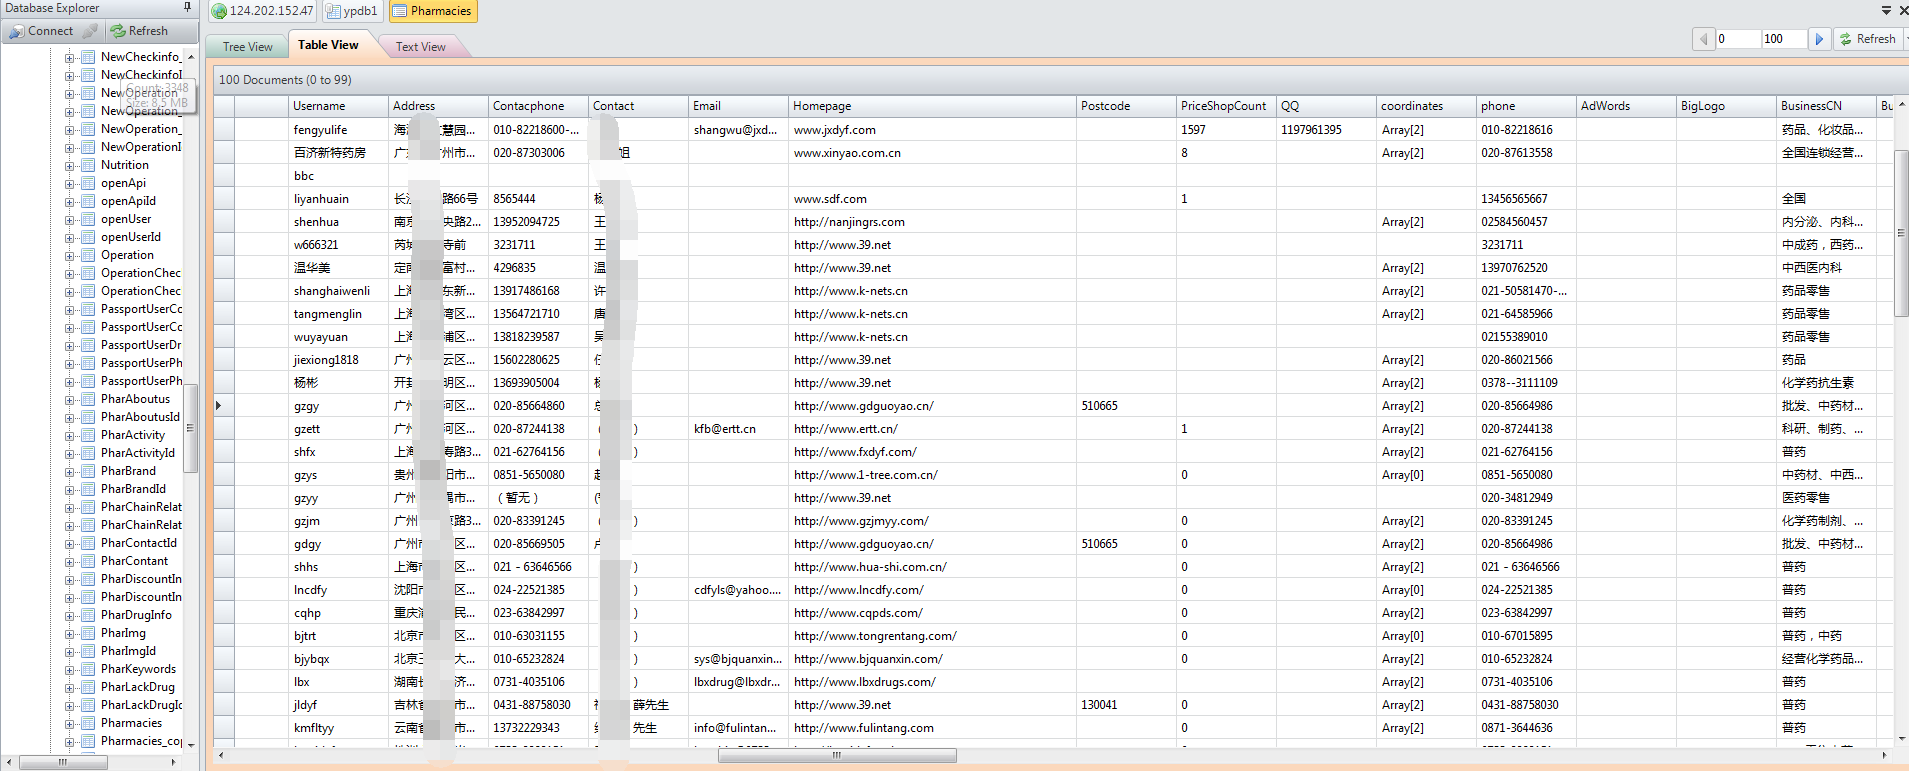Click the explorer tree vertical scrollbar thumb
This screenshot has width=1909, height=771.
190,428
